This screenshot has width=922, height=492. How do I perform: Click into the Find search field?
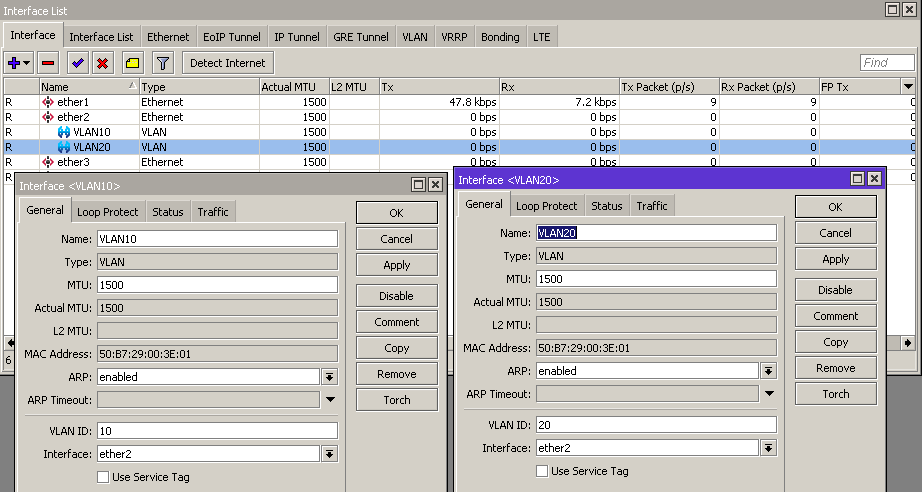[x=887, y=63]
